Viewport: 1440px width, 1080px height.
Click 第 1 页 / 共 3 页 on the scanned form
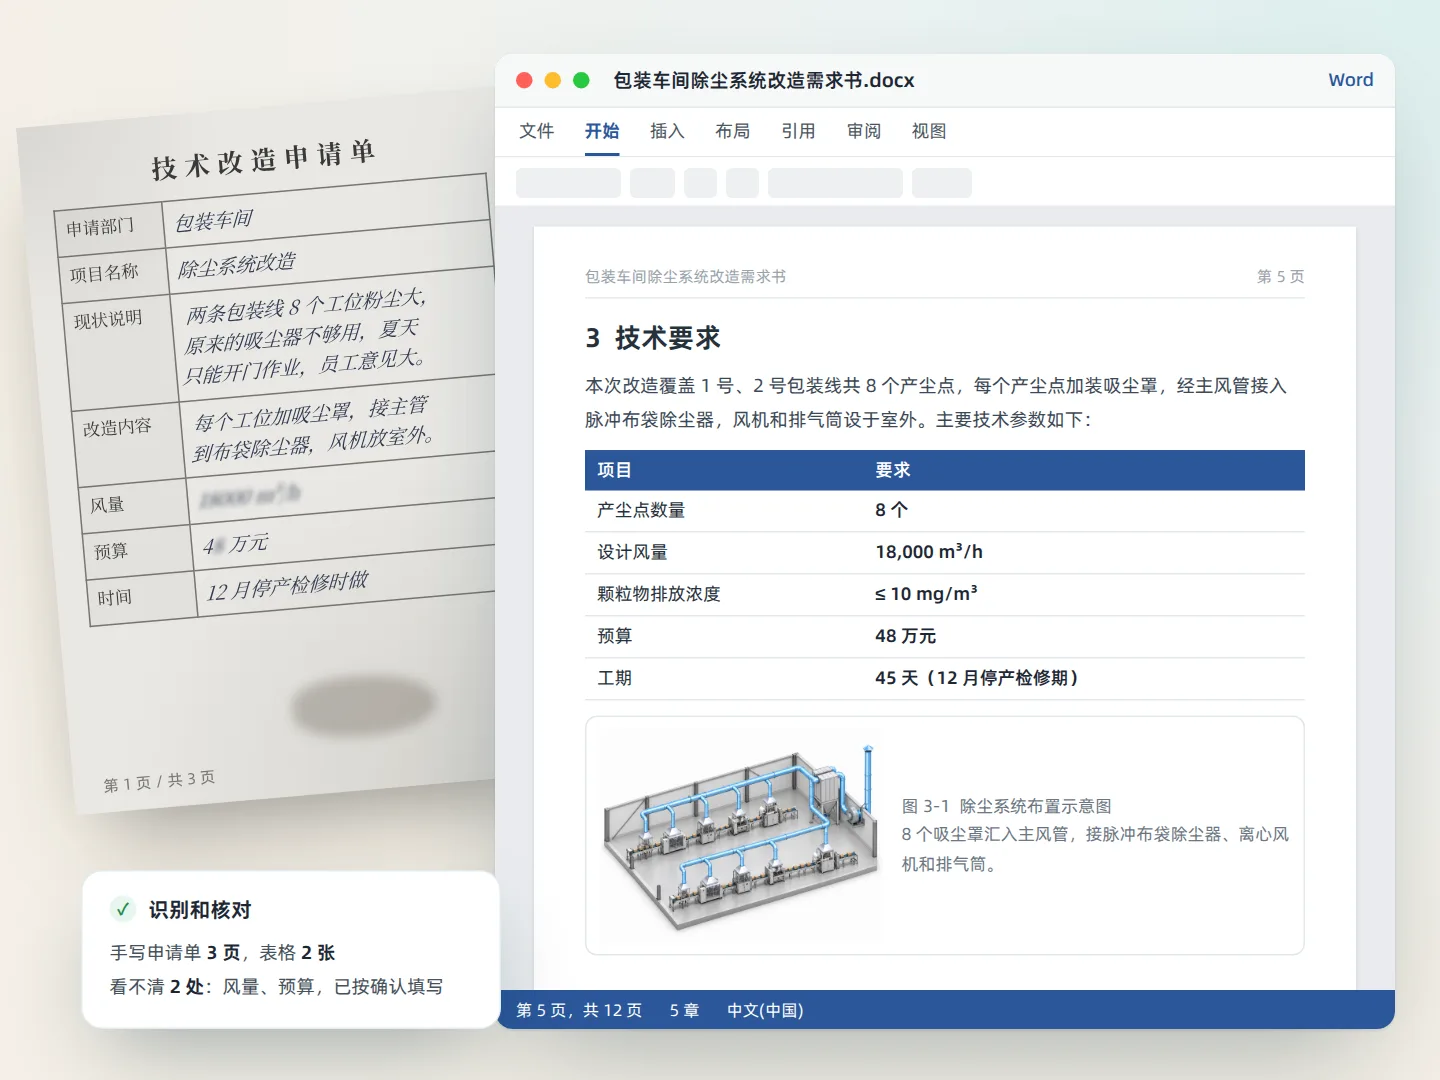coord(159,781)
